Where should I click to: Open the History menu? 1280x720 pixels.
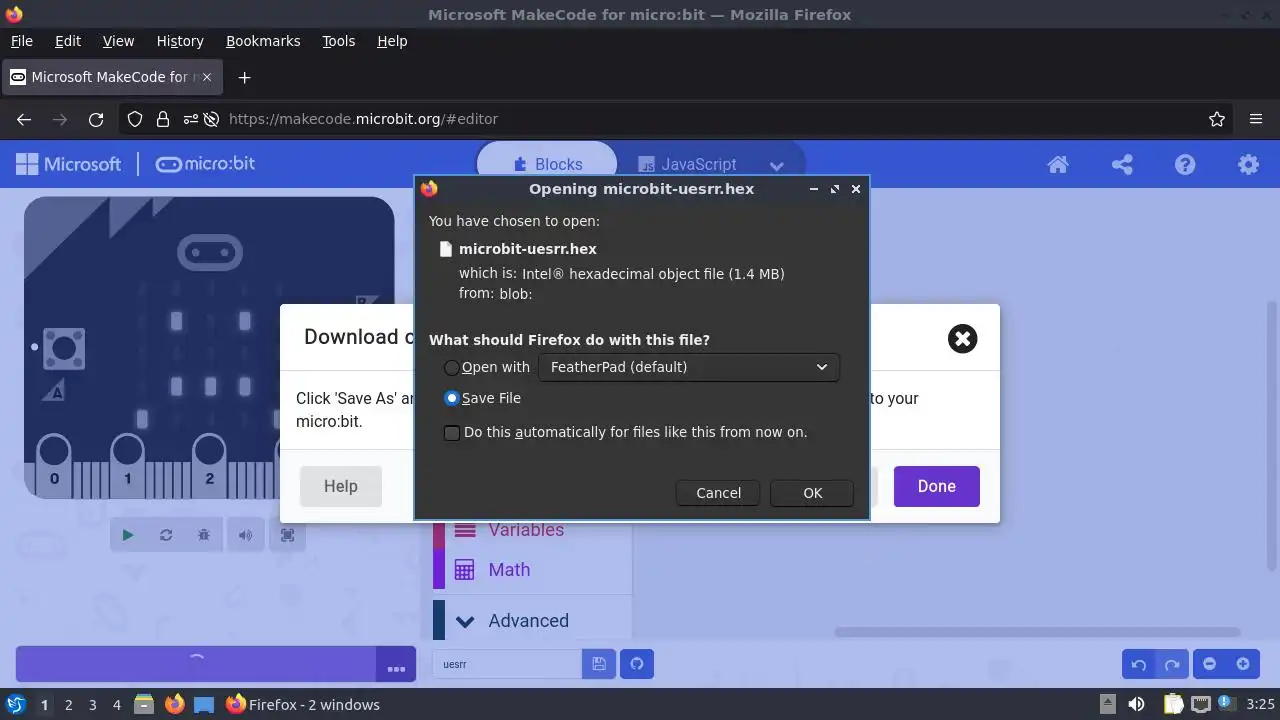(x=180, y=41)
